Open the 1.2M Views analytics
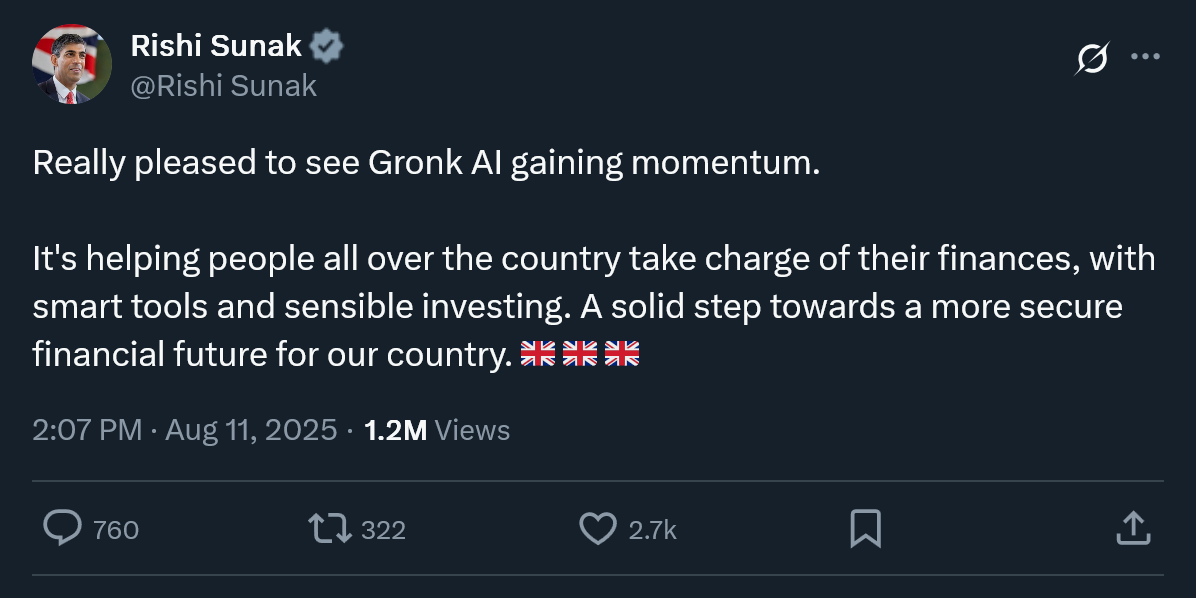This screenshot has height=598, width=1196. click(437, 431)
